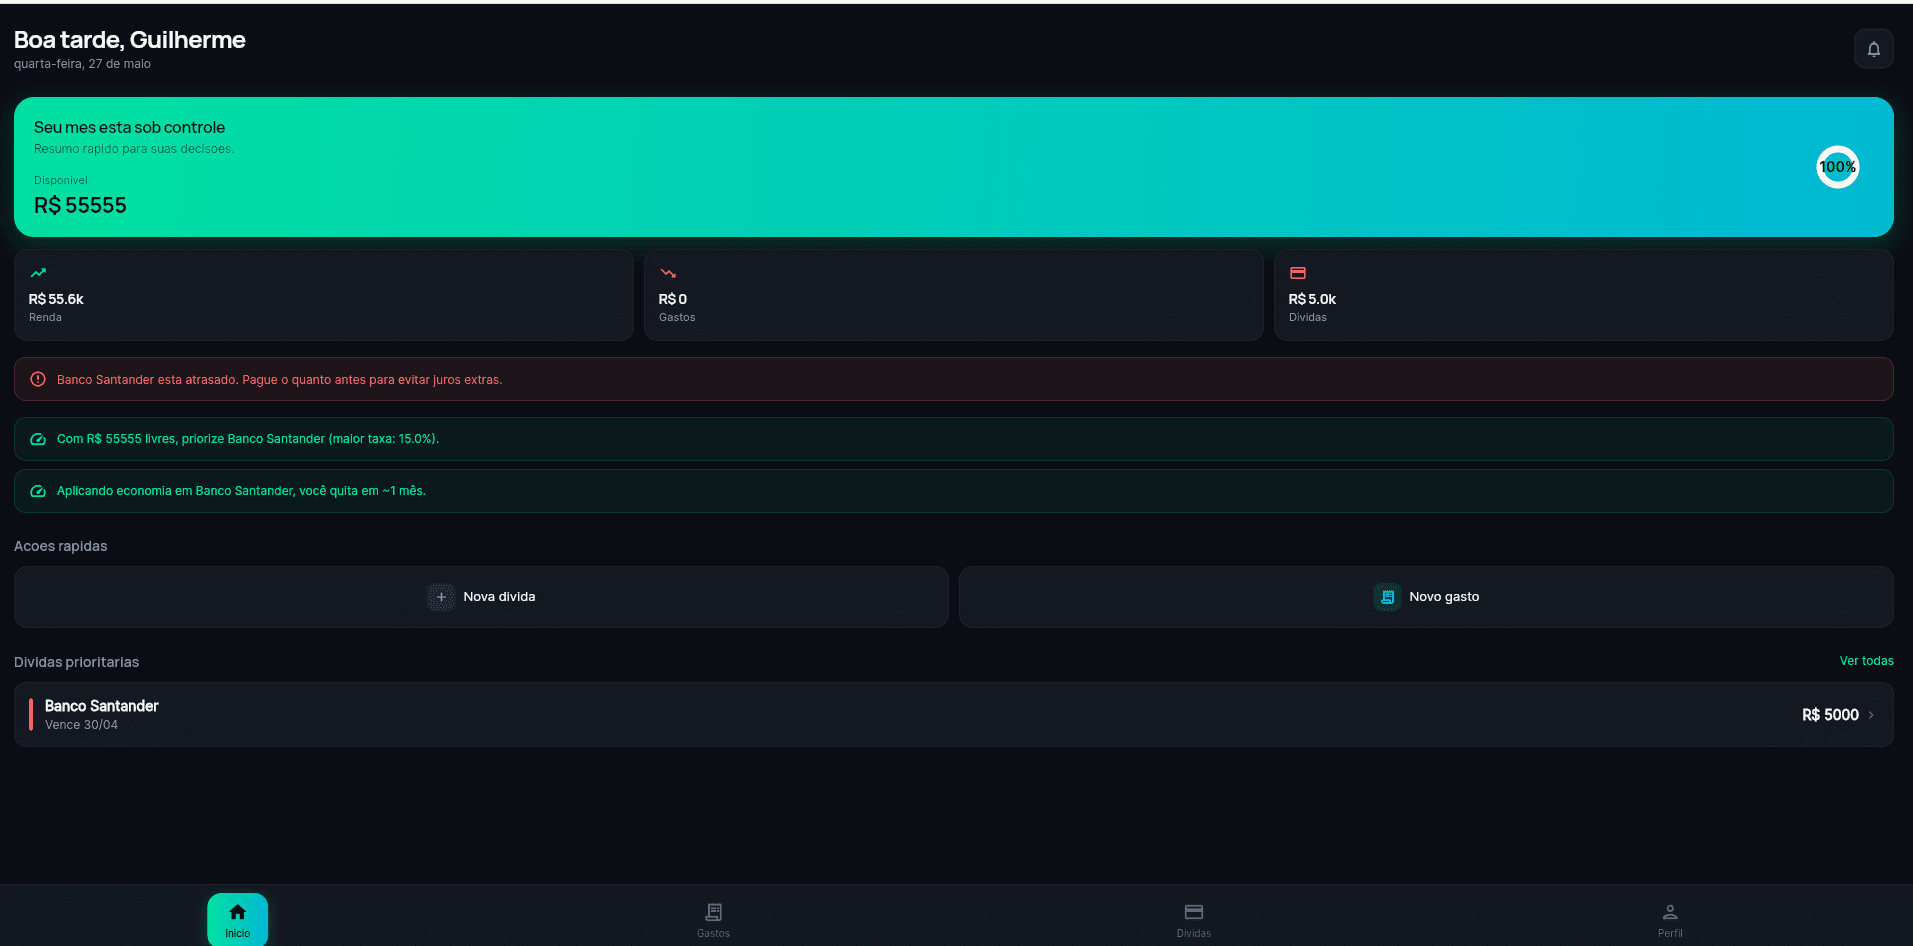Click gauge icon on priority tip
This screenshot has width=1913, height=946.
[38, 439]
